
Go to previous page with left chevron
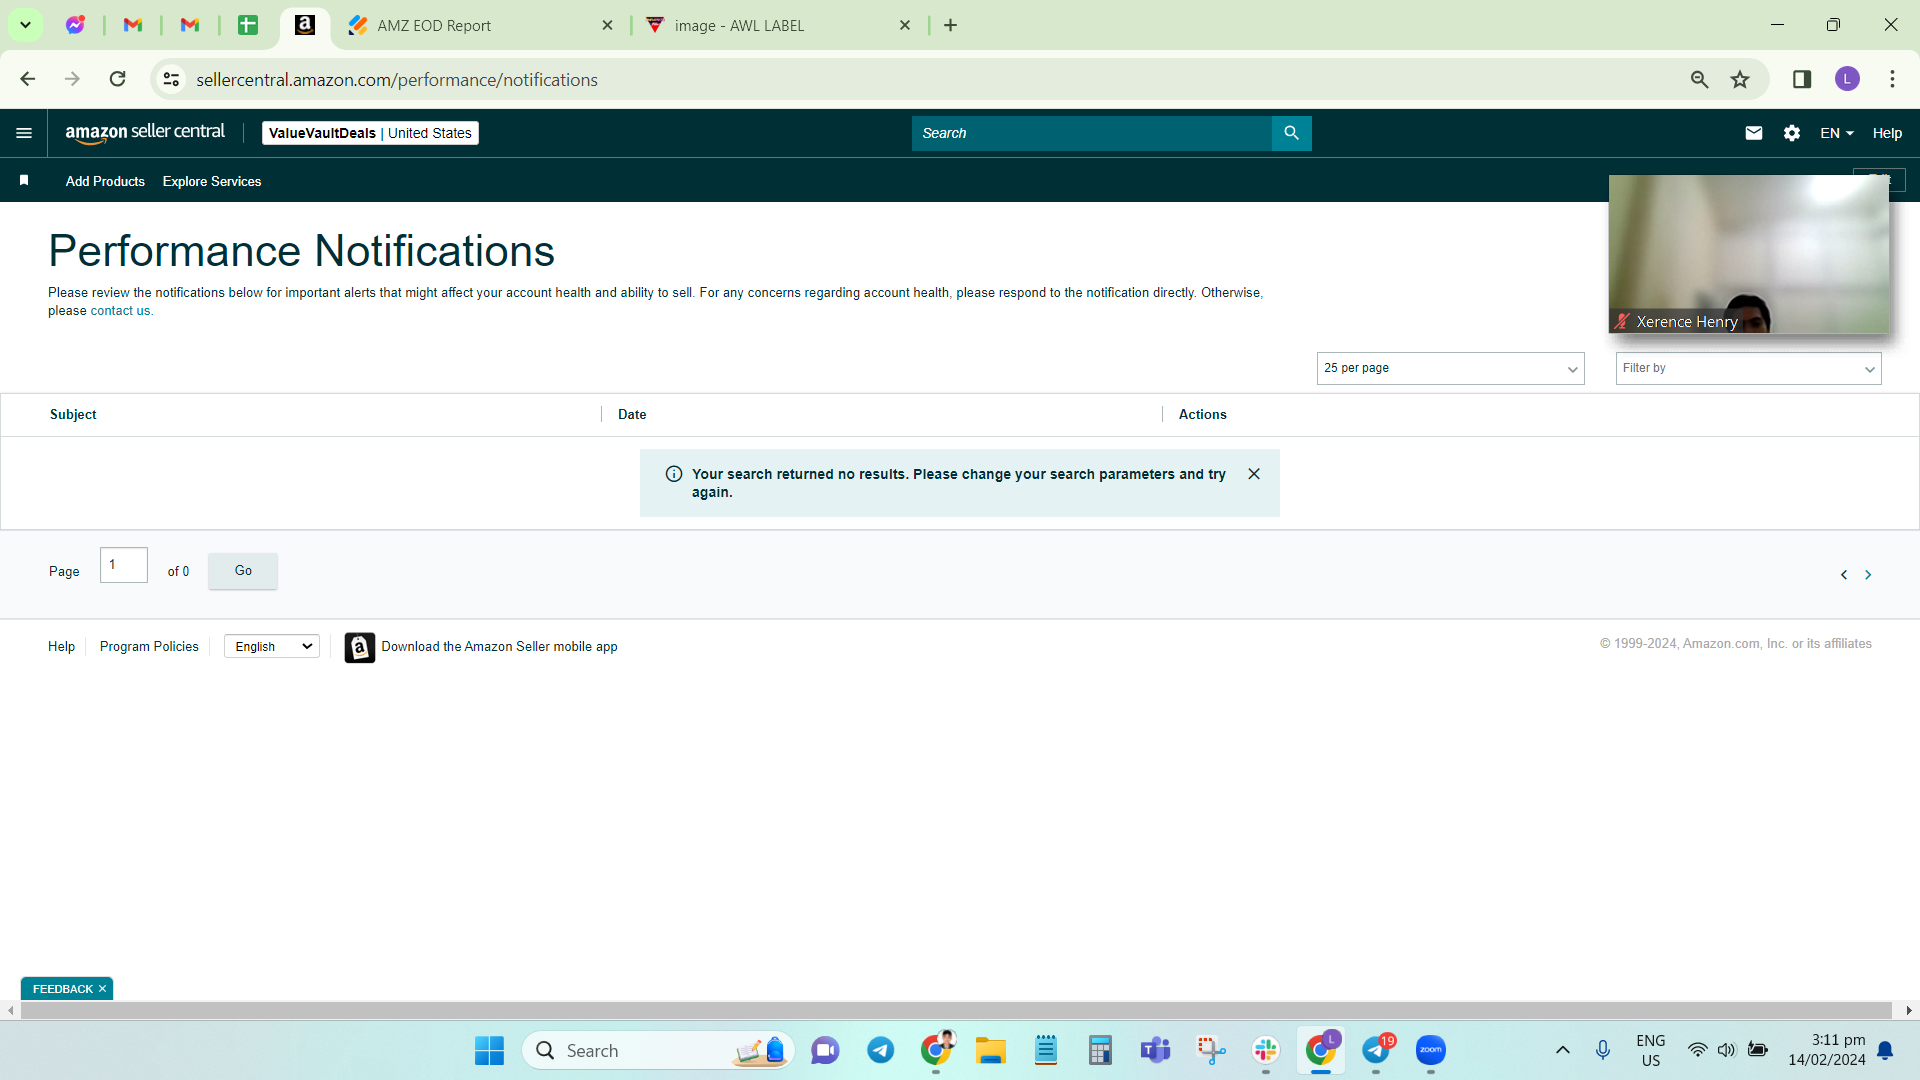click(1844, 575)
